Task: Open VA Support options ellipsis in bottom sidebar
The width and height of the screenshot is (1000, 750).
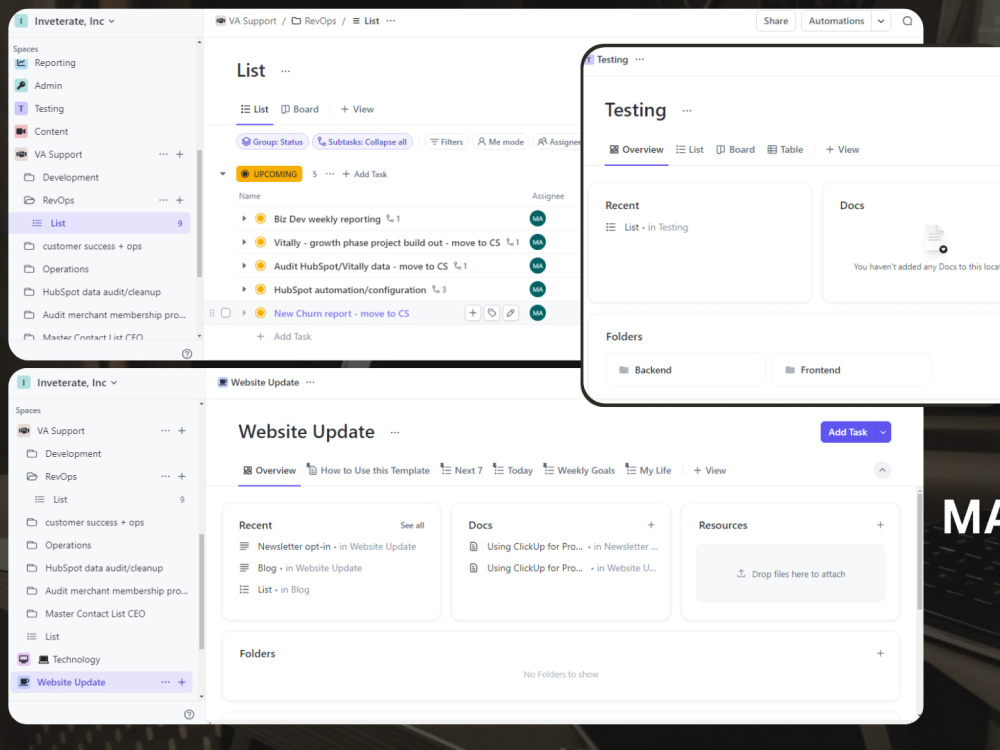Action: [x=165, y=430]
